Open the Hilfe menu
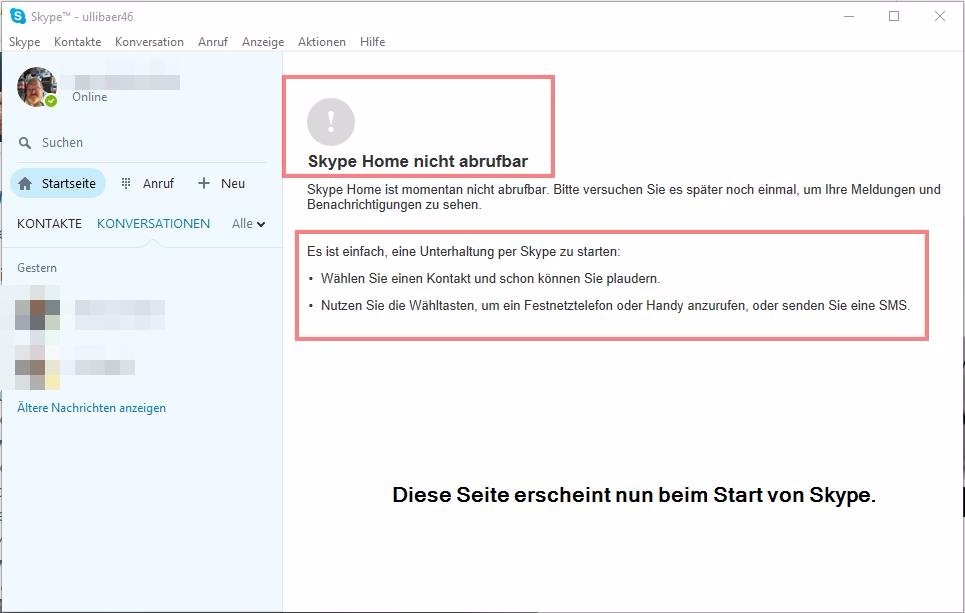Image resolution: width=965 pixels, height=613 pixels. click(x=372, y=42)
